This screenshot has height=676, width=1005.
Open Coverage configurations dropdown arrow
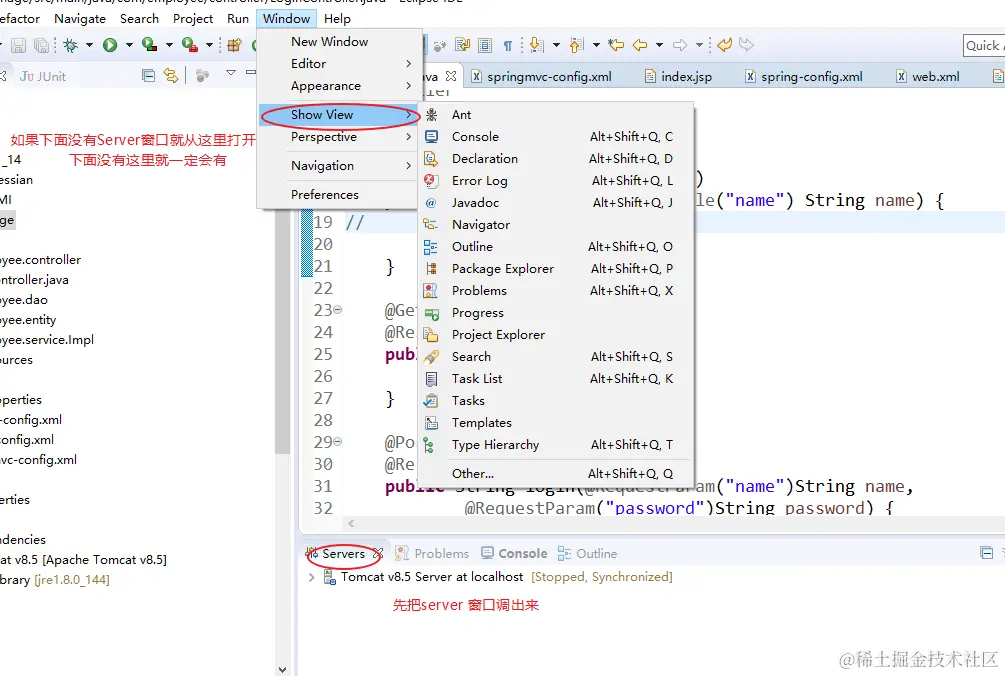pyautogui.click(x=169, y=45)
